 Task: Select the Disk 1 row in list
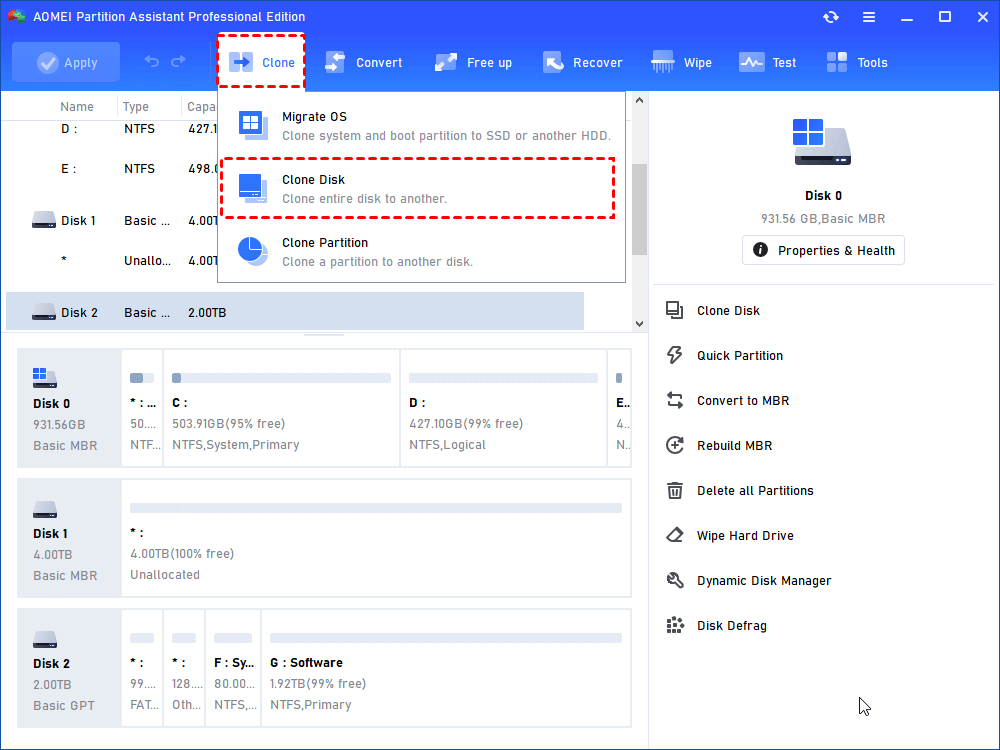coord(112,221)
